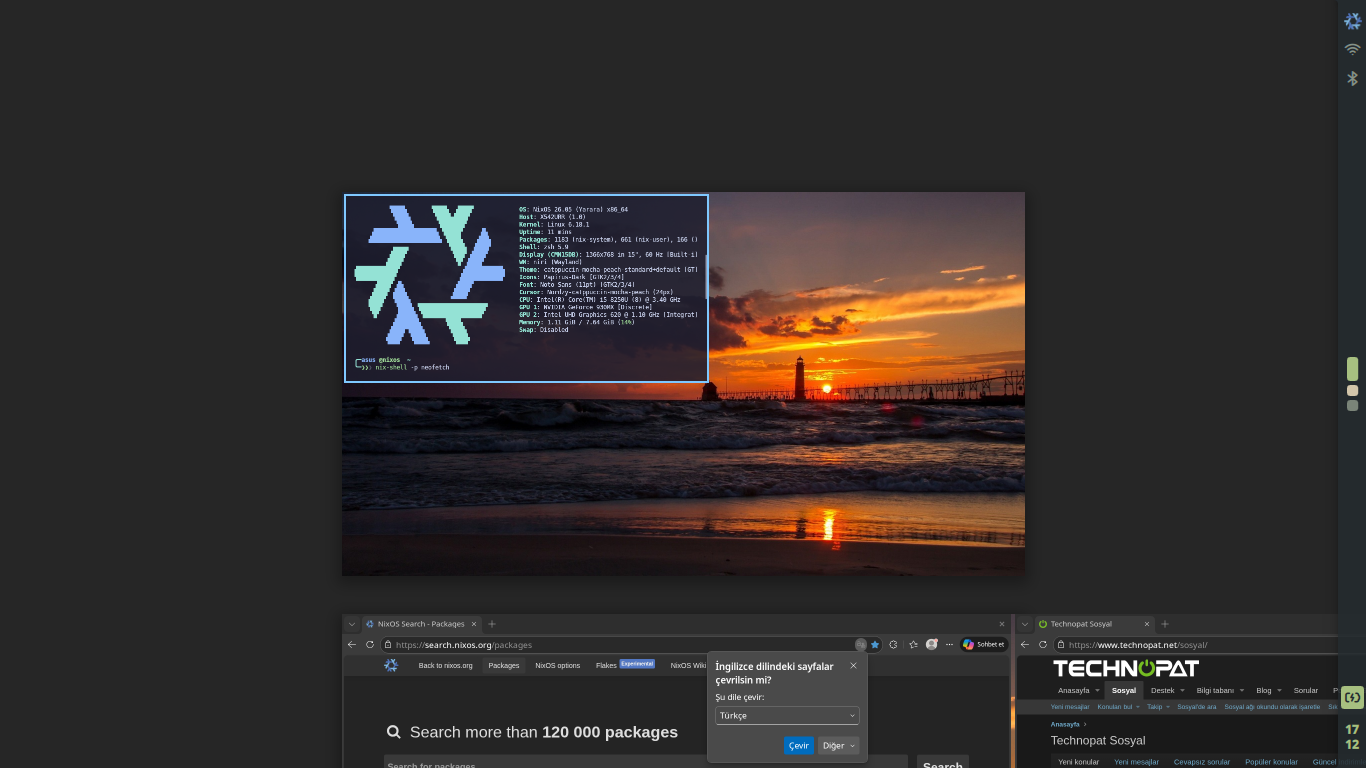Image resolution: width=1366 pixels, height=768 pixels.
Task: Click the battery charging indicator icon
Action: tap(1352, 697)
